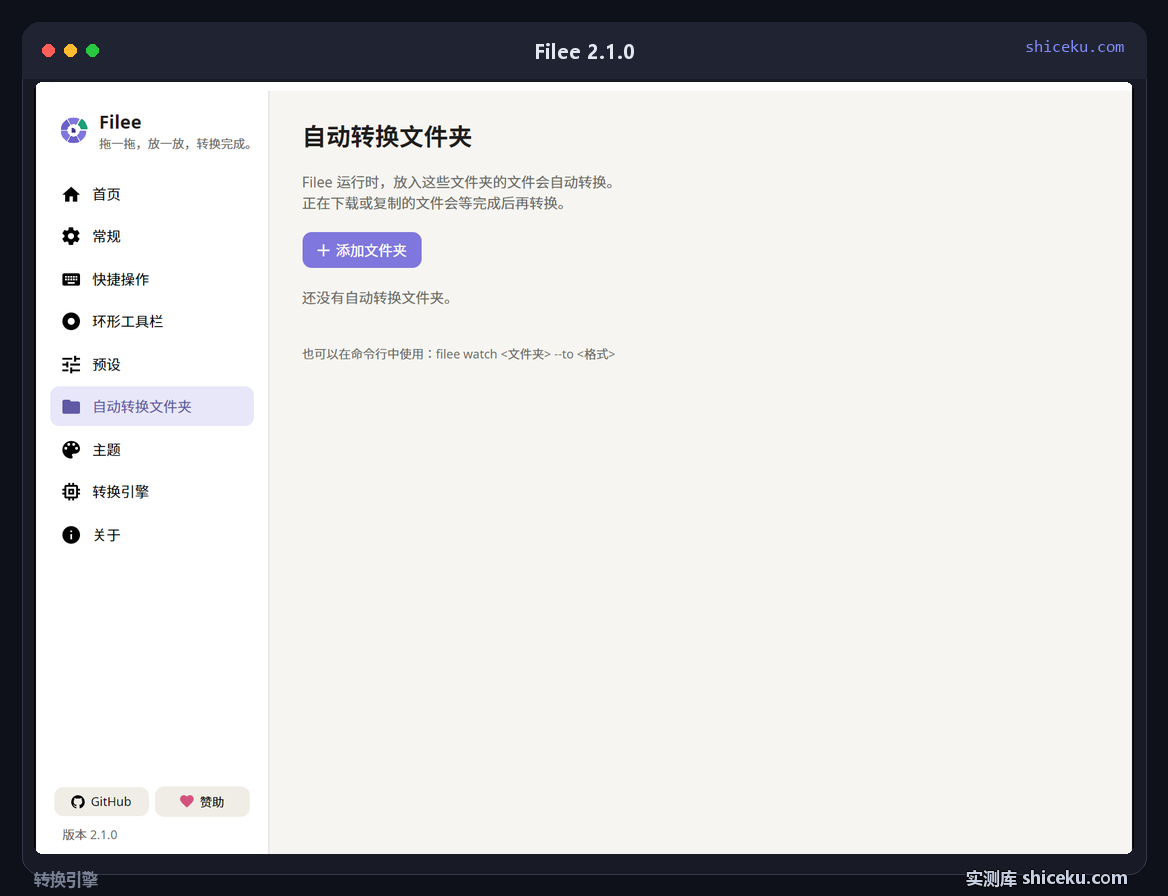Click the 自动转换文件夹 page heading
Image resolution: width=1168 pixels, height=896 pixels.
(387, 136)
